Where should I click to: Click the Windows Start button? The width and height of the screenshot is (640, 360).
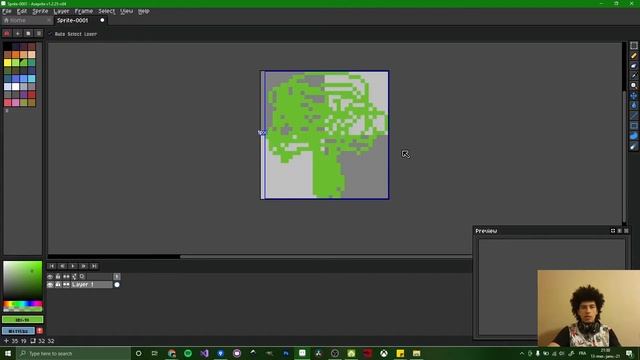click(x=8, y=353)
